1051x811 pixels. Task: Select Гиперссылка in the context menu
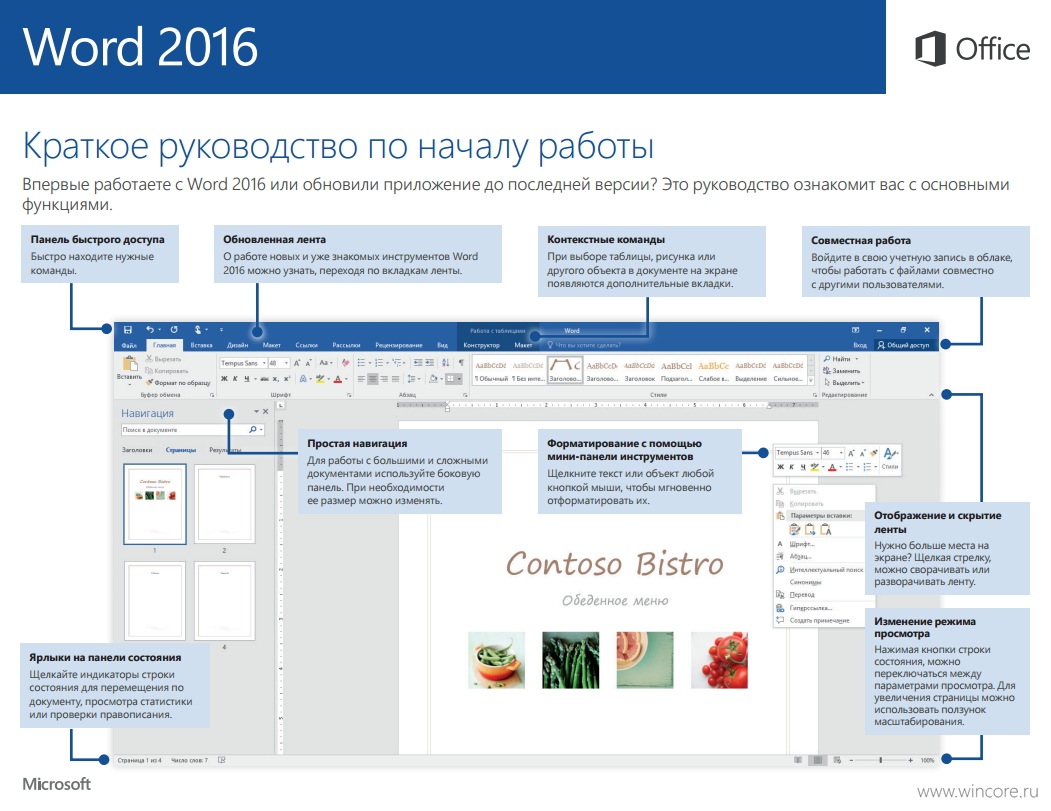coord(810,608)
